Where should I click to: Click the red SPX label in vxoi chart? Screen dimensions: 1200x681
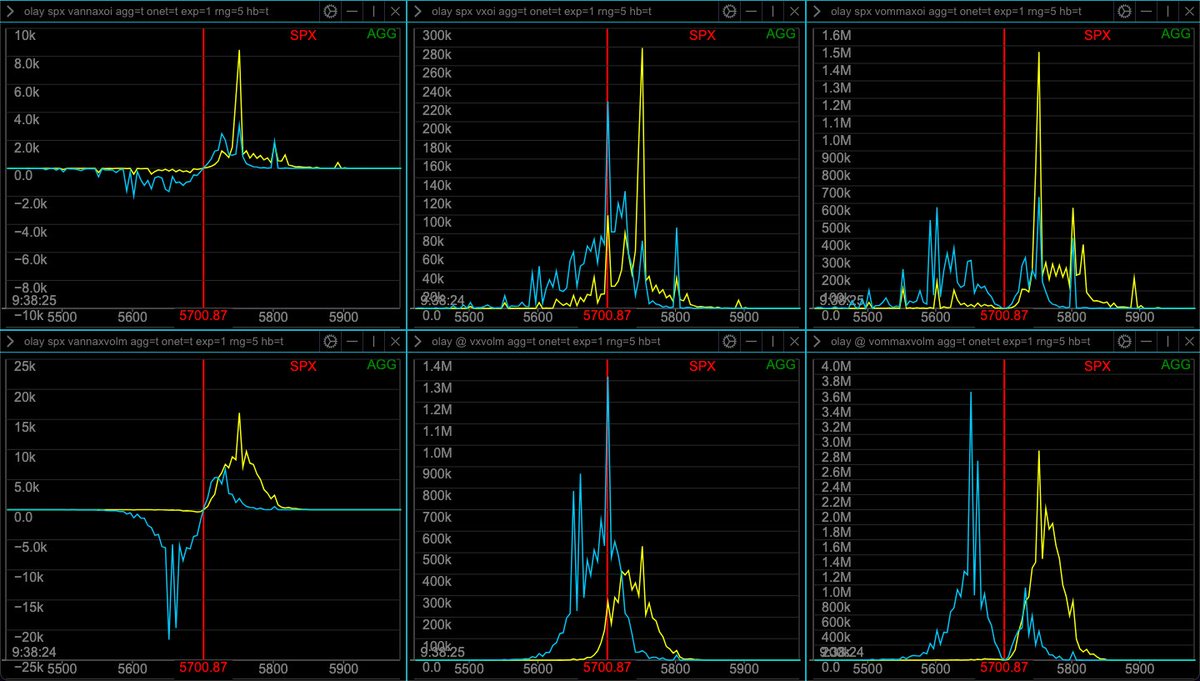tap(702, 35)
